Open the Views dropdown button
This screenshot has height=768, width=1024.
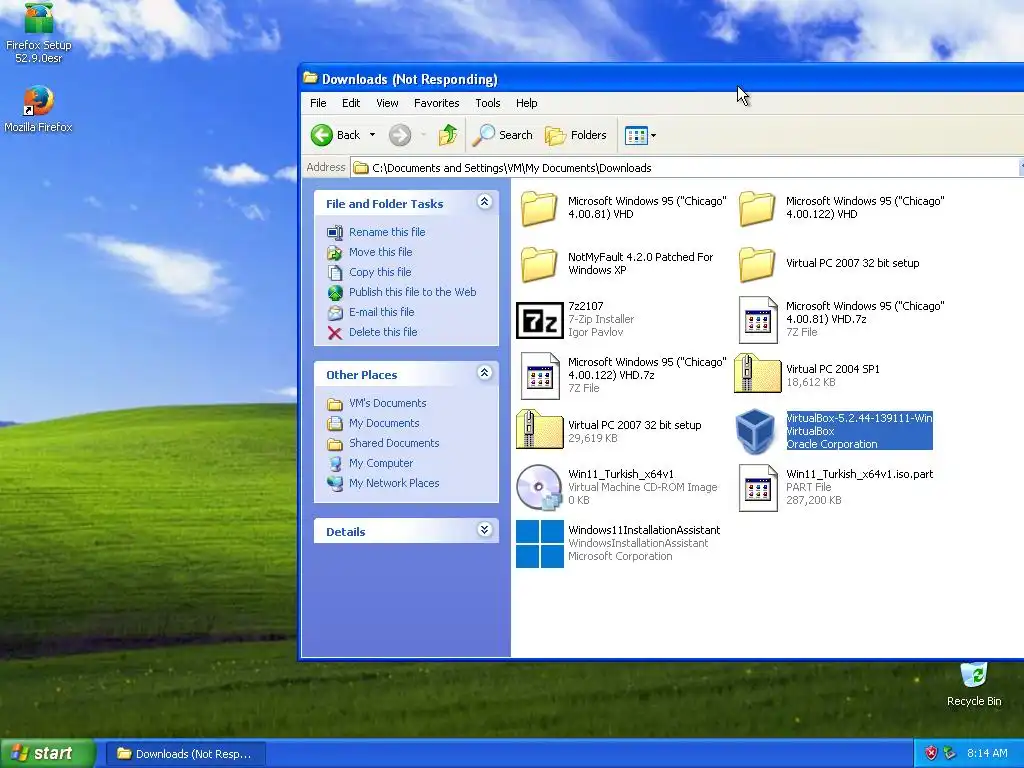(x=640, y=135)
